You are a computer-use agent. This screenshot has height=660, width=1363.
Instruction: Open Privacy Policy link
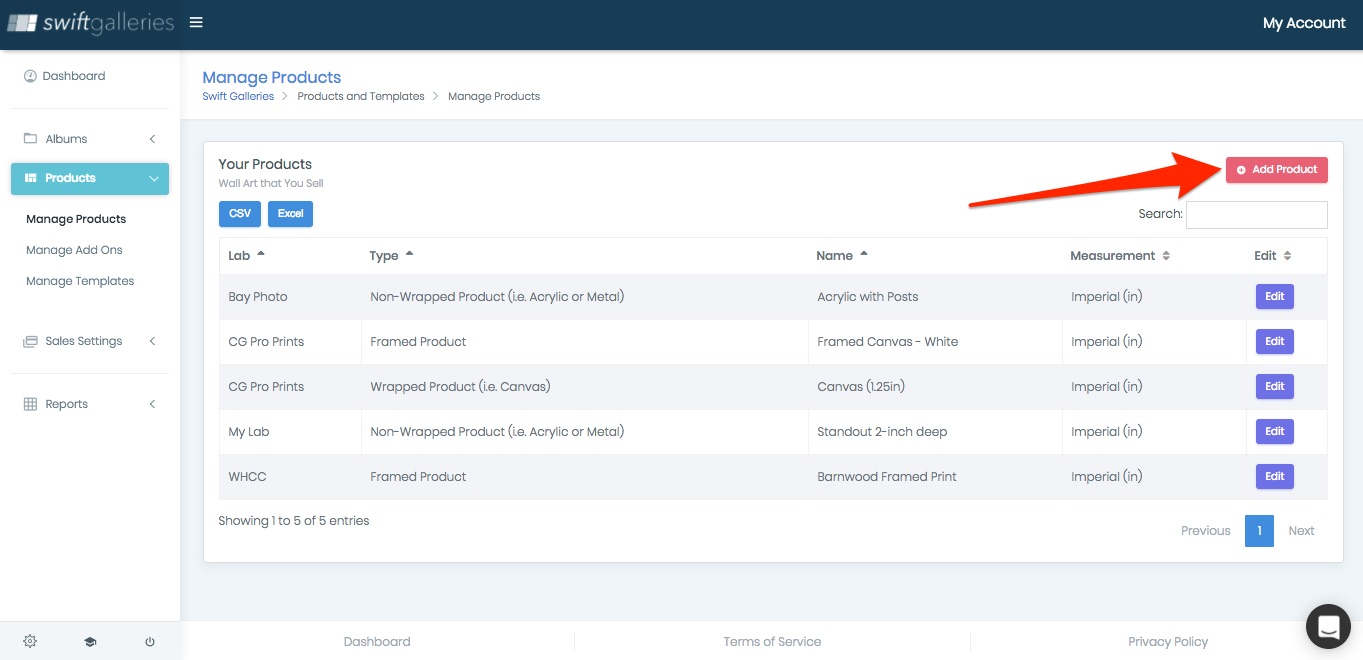(1168, 642)
